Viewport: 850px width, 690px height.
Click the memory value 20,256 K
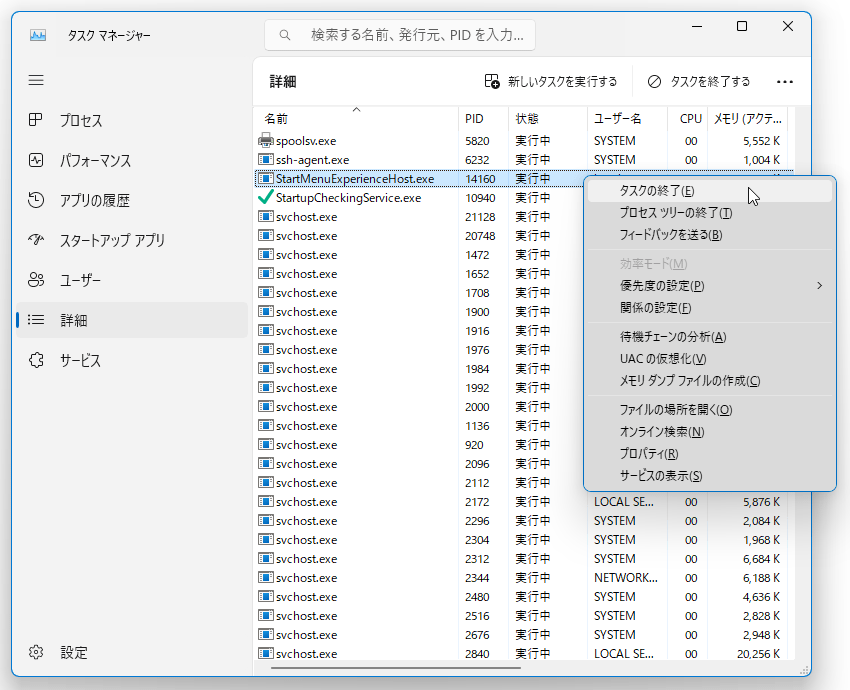tap(758, 654)
